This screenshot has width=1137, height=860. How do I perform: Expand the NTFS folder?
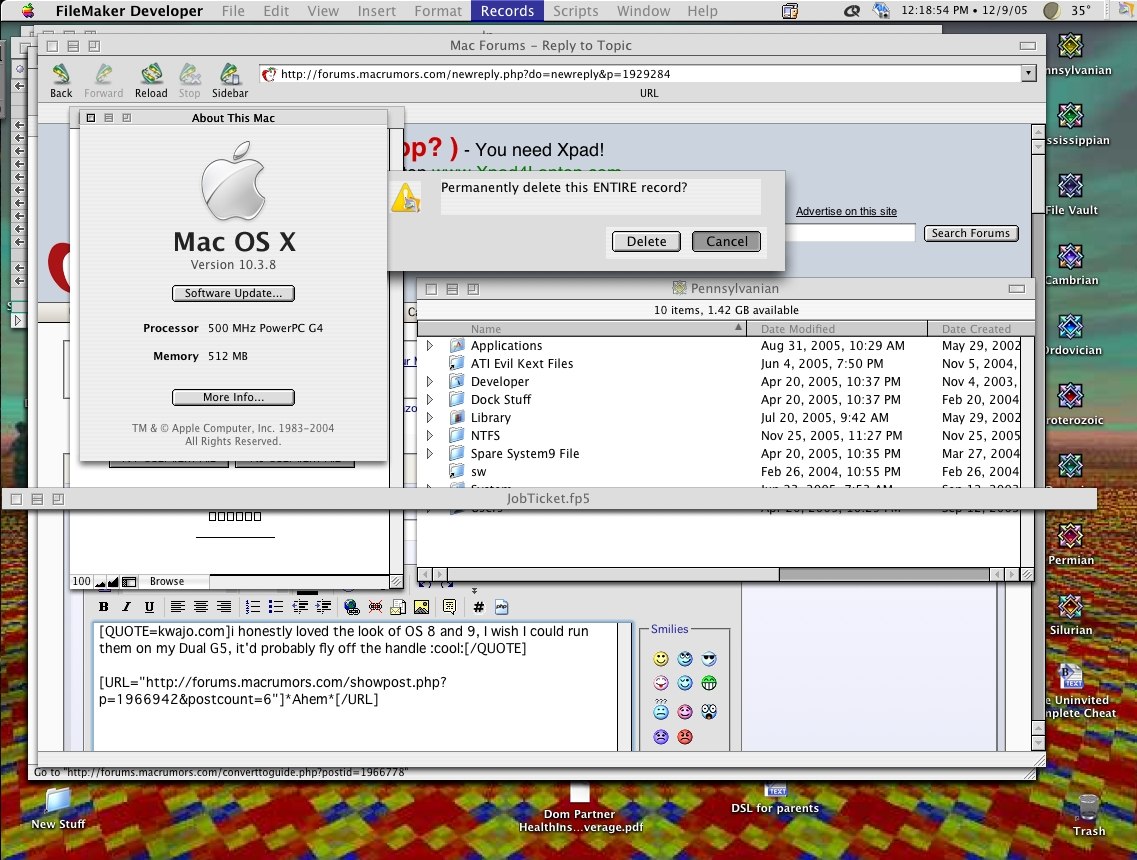430,436
